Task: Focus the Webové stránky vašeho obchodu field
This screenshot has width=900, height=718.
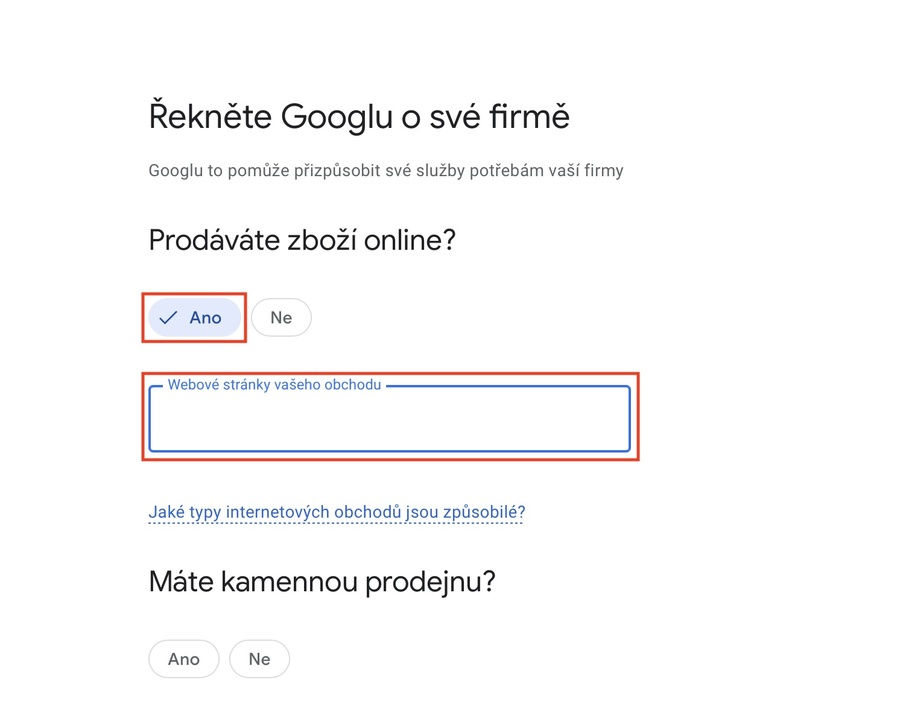Action: pyautogui.click(x=389, y=420)
